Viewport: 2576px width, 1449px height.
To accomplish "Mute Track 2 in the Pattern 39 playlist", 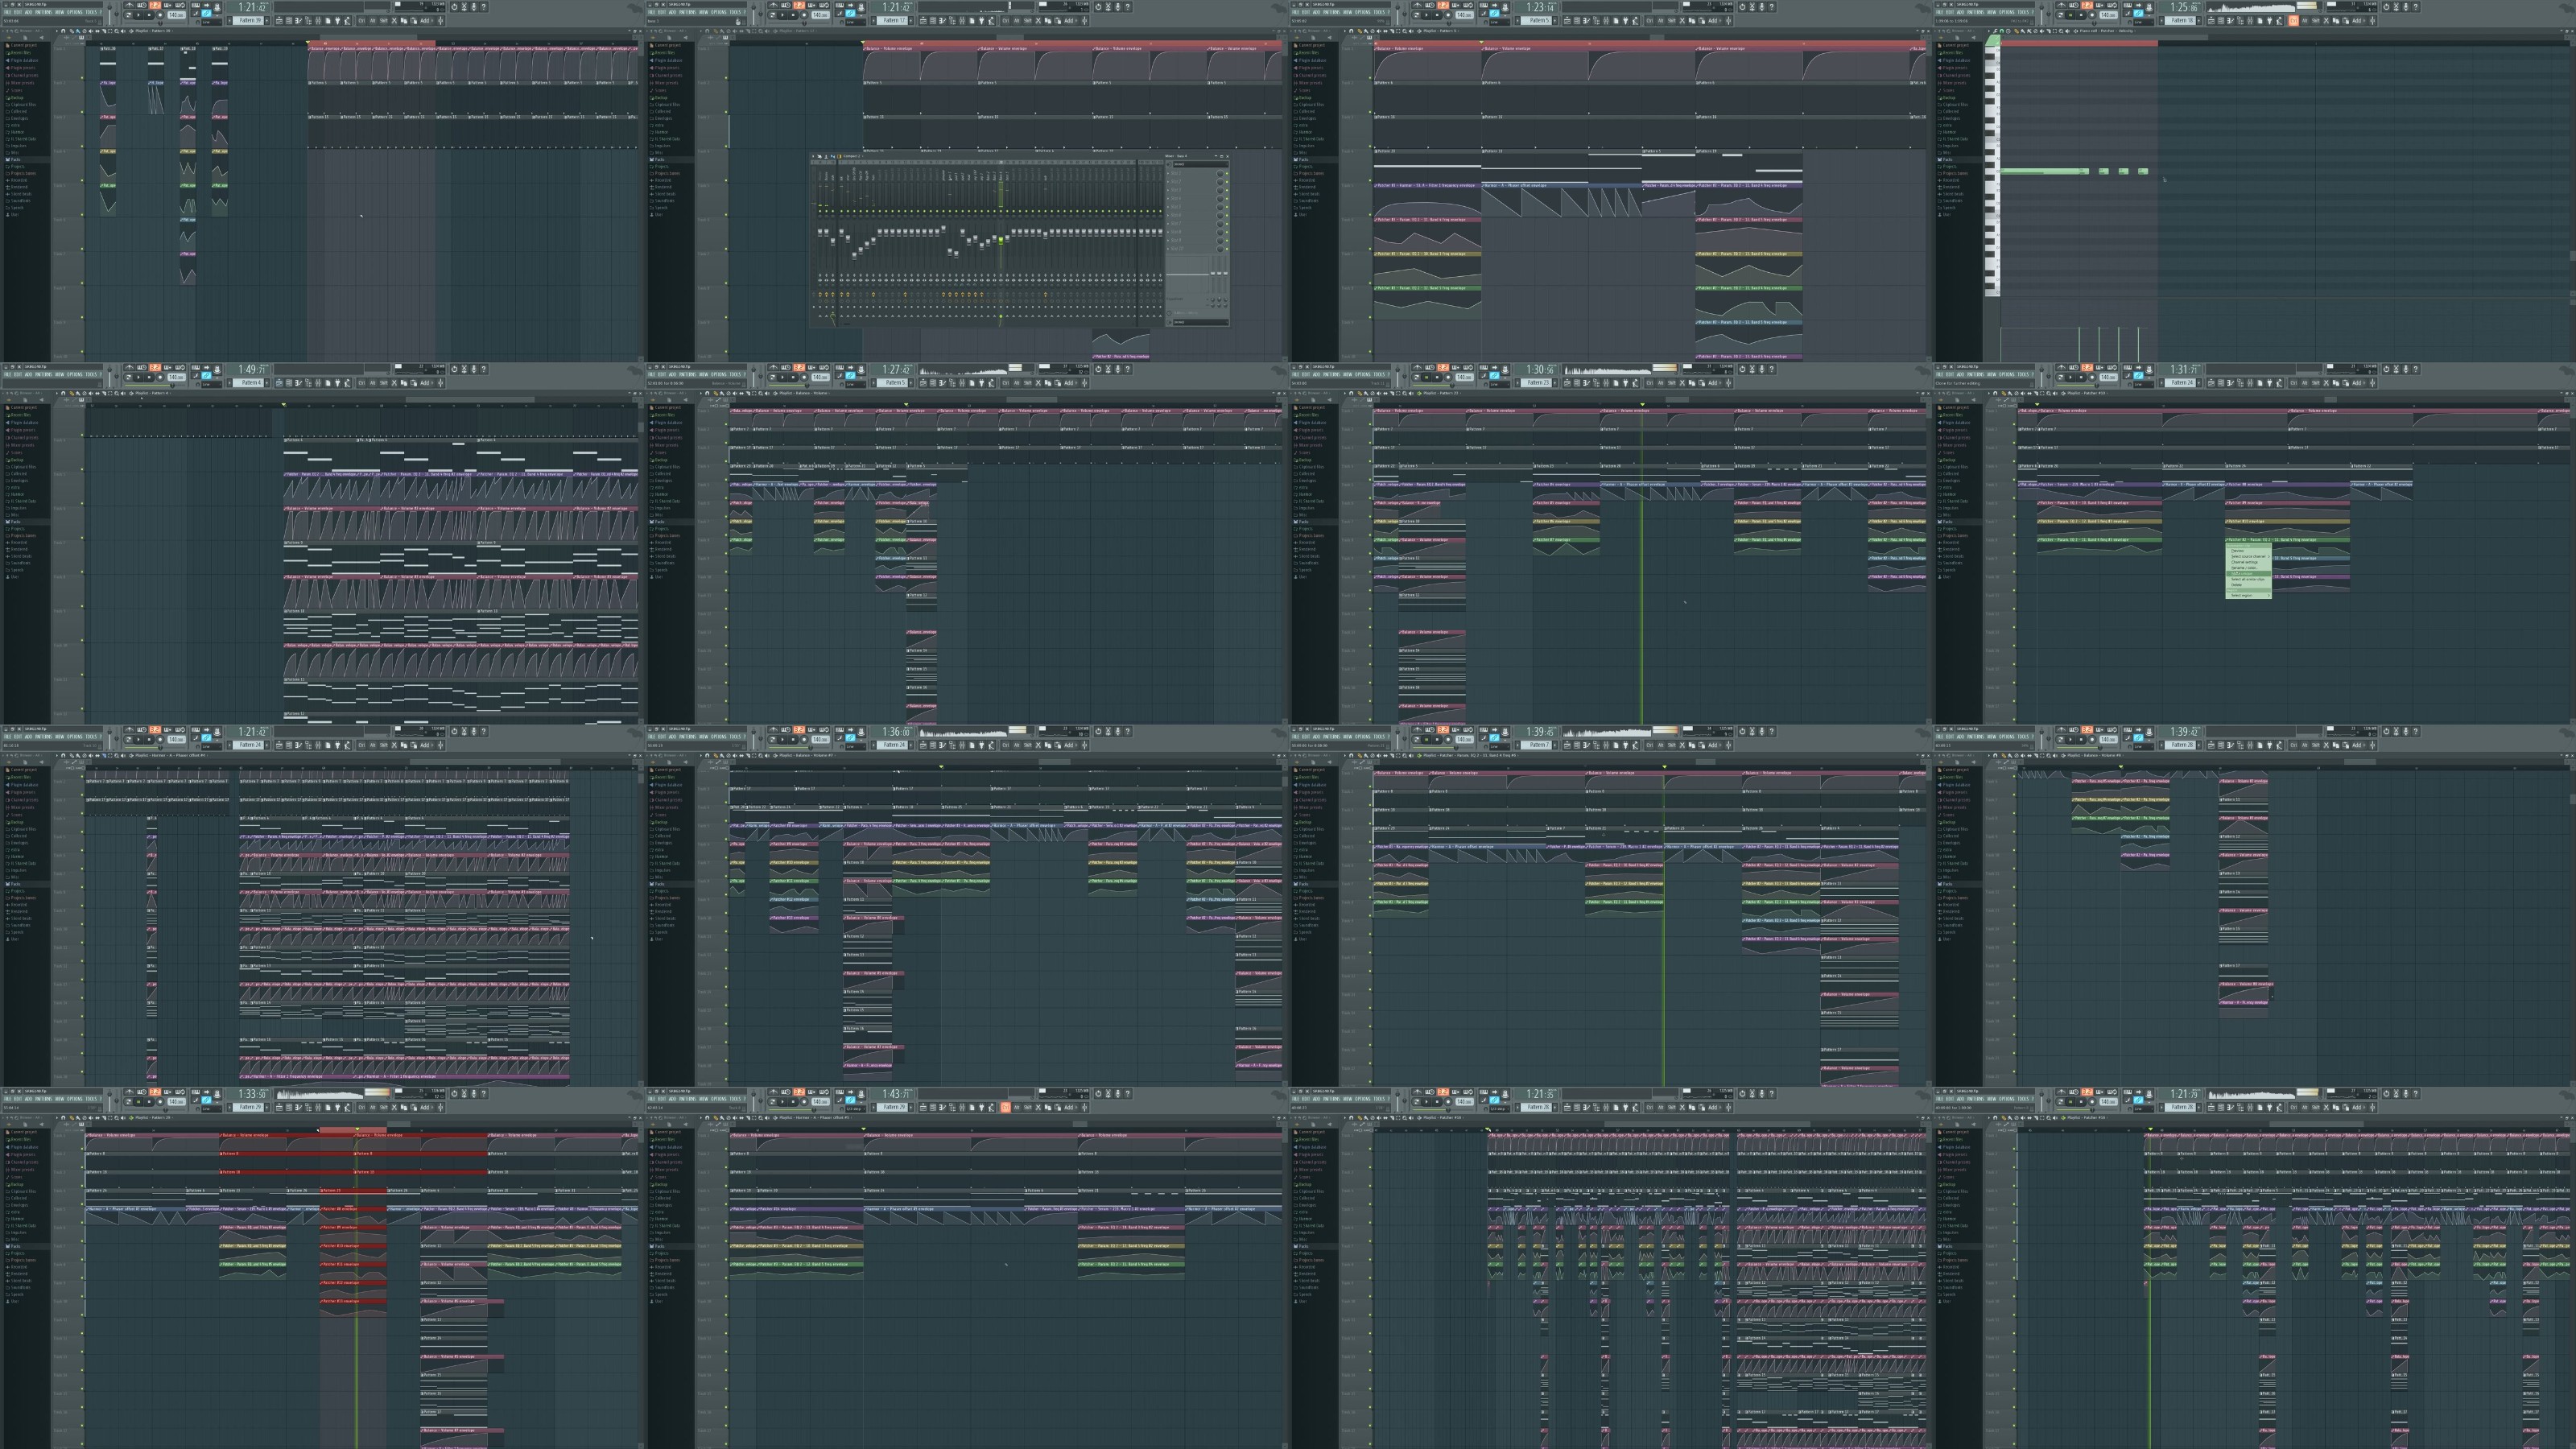I will click(x=82, y=112).
